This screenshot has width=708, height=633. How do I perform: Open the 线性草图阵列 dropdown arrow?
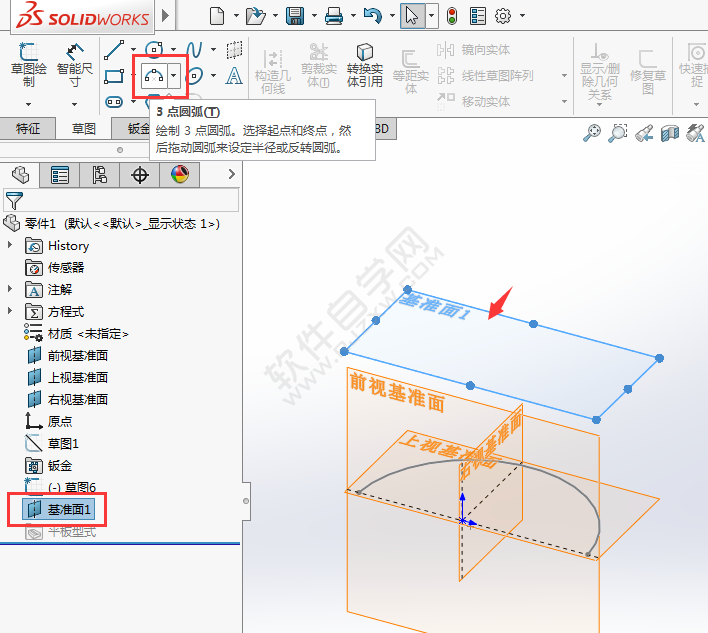(564, 75)
